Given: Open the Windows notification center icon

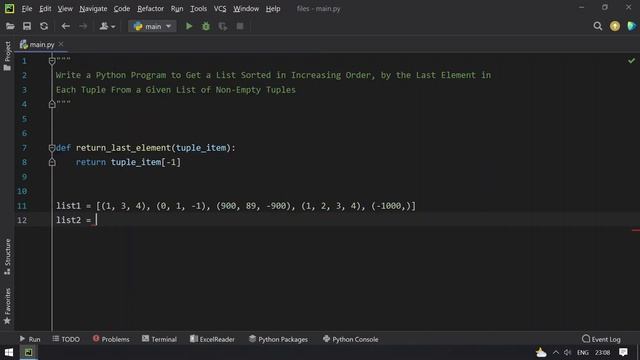Looking at the screenshot, I should [623, 352].
